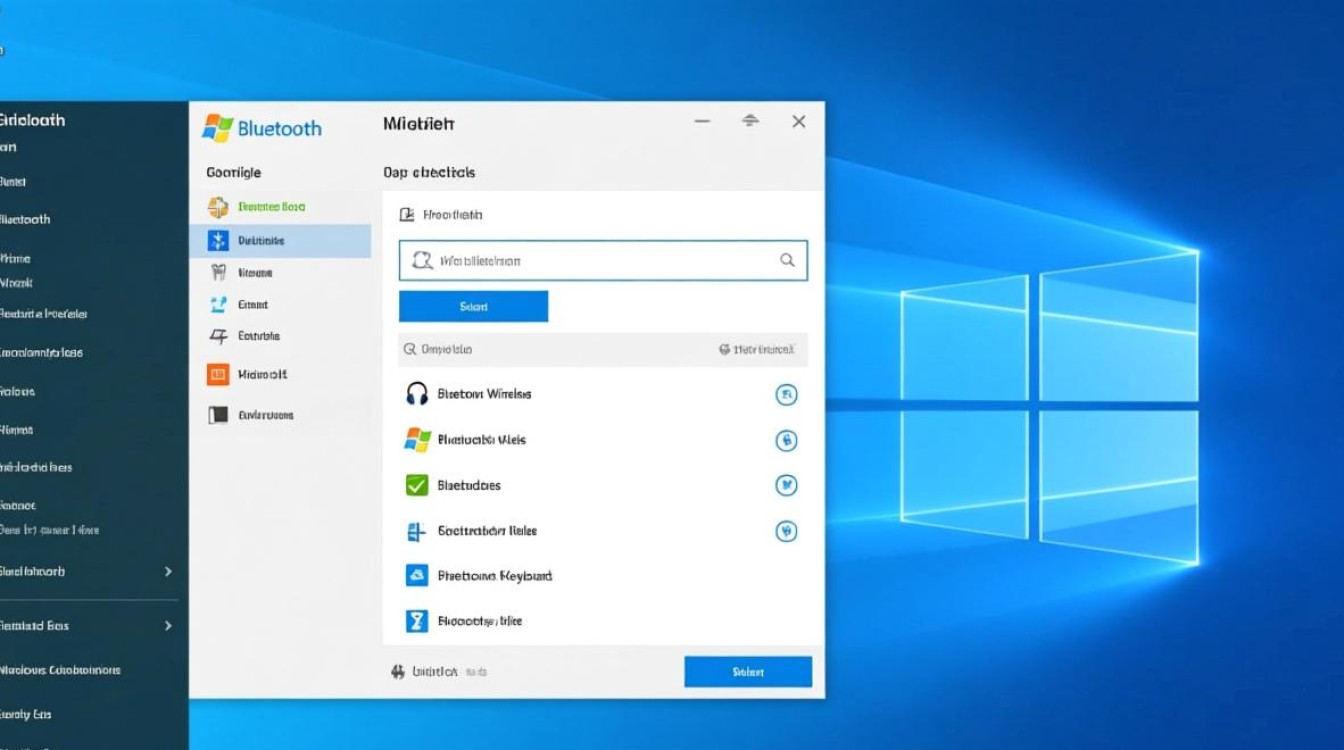Viewport: 1344px width, 750px height.
Task: Toggle the circular button on headphones device row
Action: pyautogui.click(x=787, y=395)
